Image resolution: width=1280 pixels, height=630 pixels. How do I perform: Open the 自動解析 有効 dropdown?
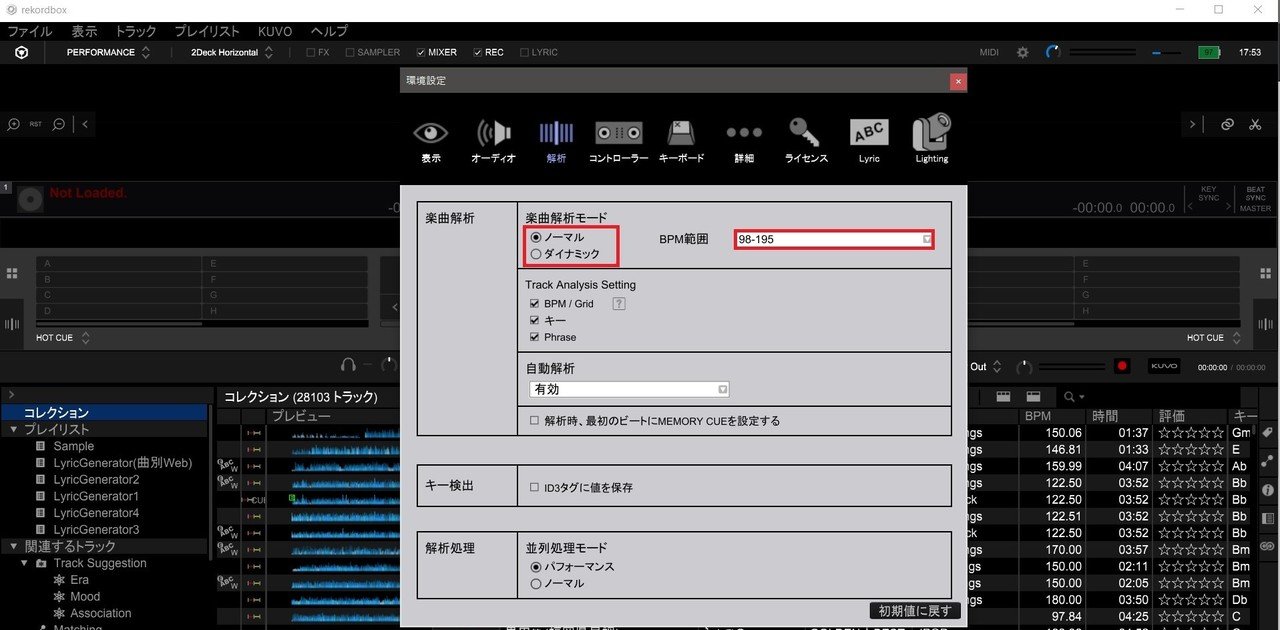[629, 389]
